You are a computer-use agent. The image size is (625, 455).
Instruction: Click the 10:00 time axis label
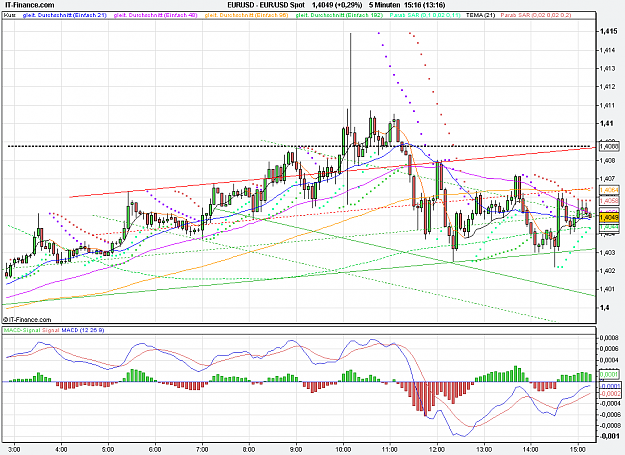click(343, 449)
